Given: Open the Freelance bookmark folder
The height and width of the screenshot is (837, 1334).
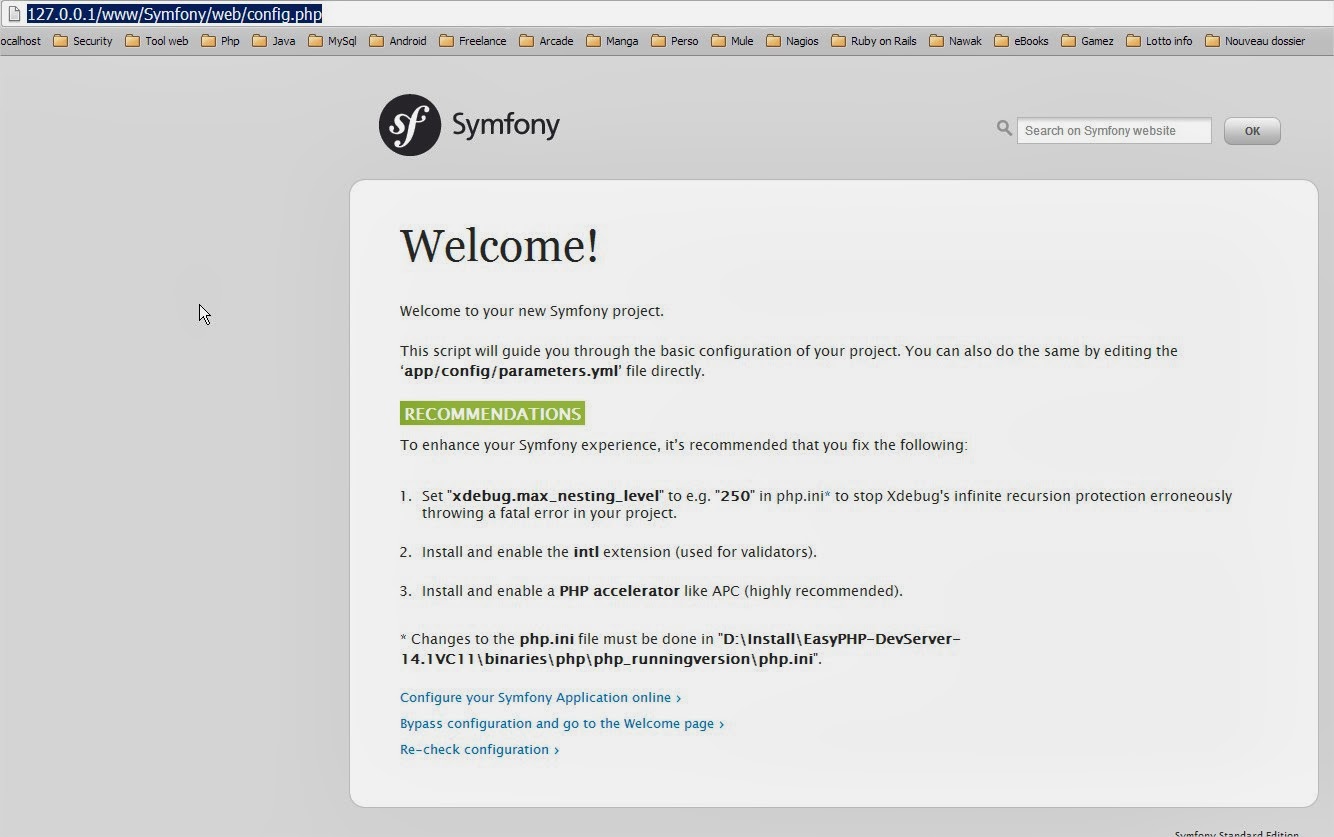Looking at the screenshot, I should 472,41.
